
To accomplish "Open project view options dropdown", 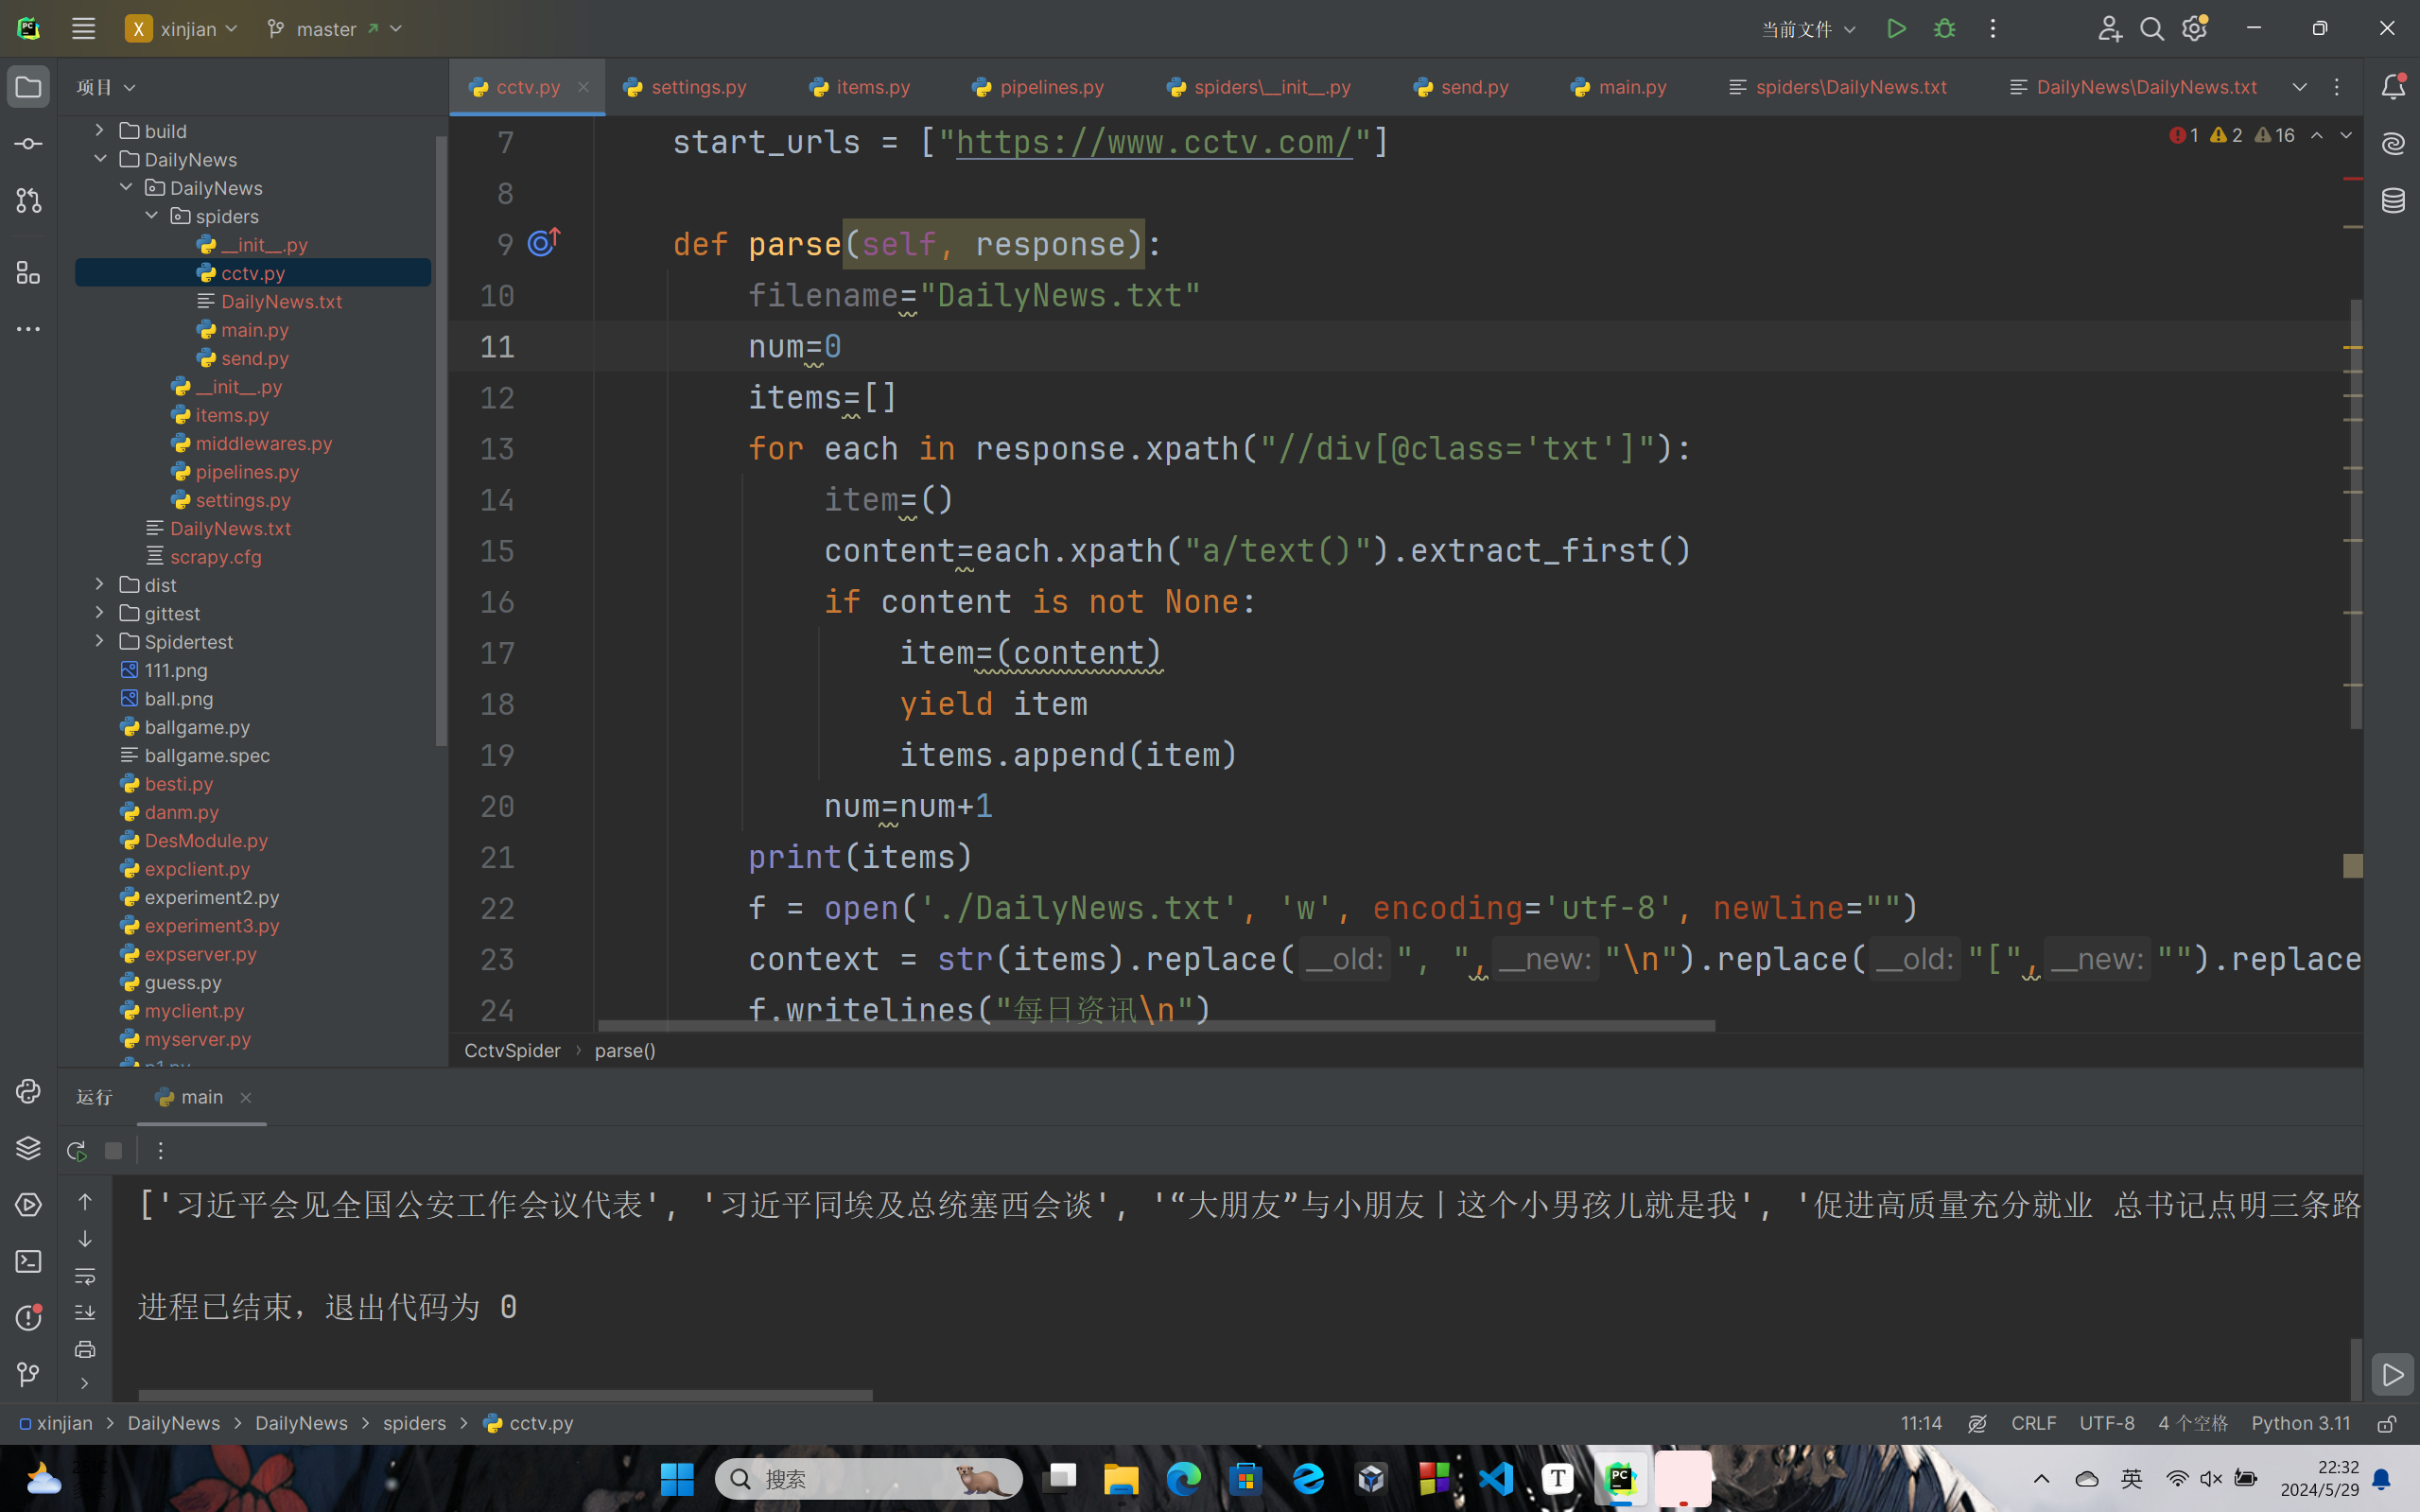I will point(106,87).
